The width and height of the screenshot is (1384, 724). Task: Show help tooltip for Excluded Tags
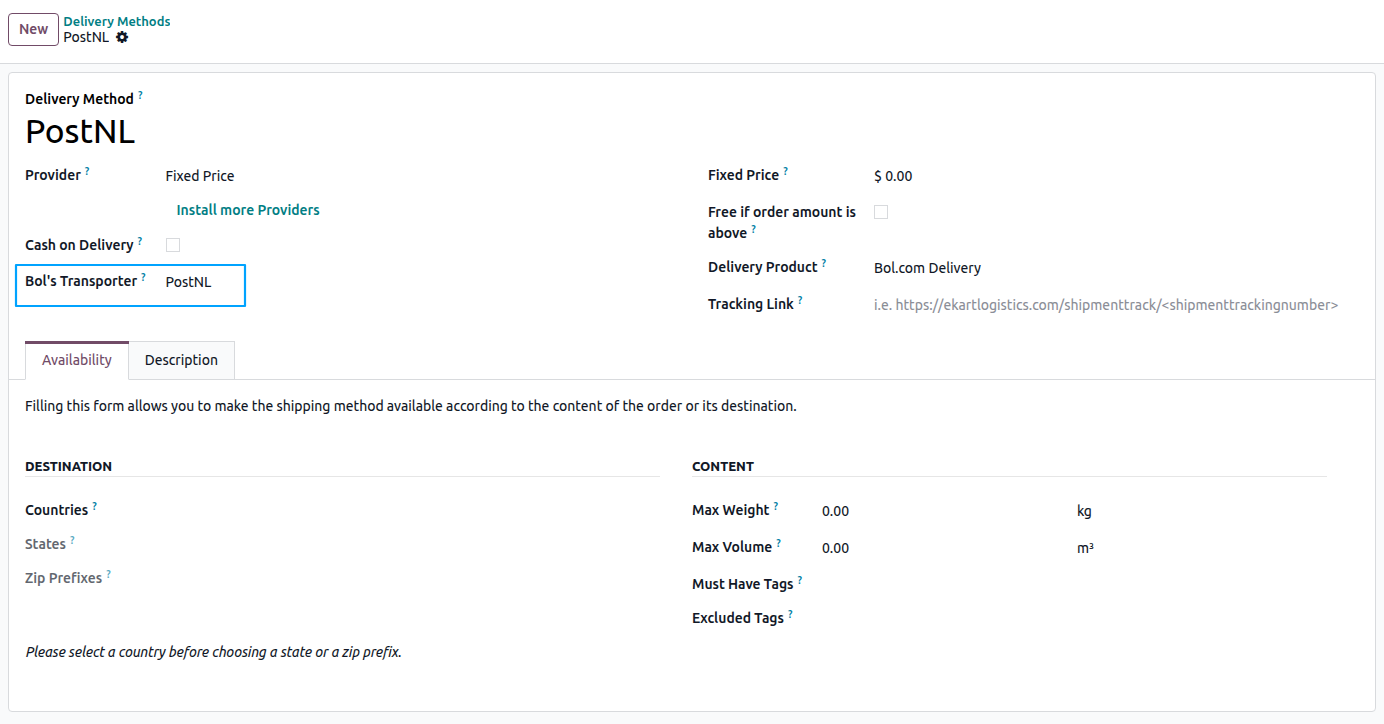point(790,613)
